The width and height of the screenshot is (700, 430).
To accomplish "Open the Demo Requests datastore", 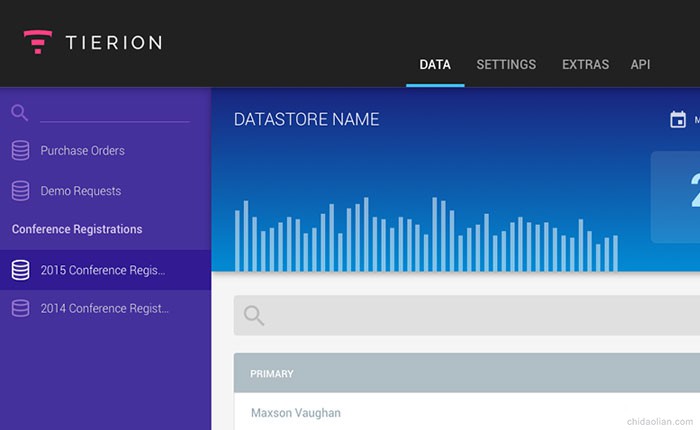I will coord(81,191).
